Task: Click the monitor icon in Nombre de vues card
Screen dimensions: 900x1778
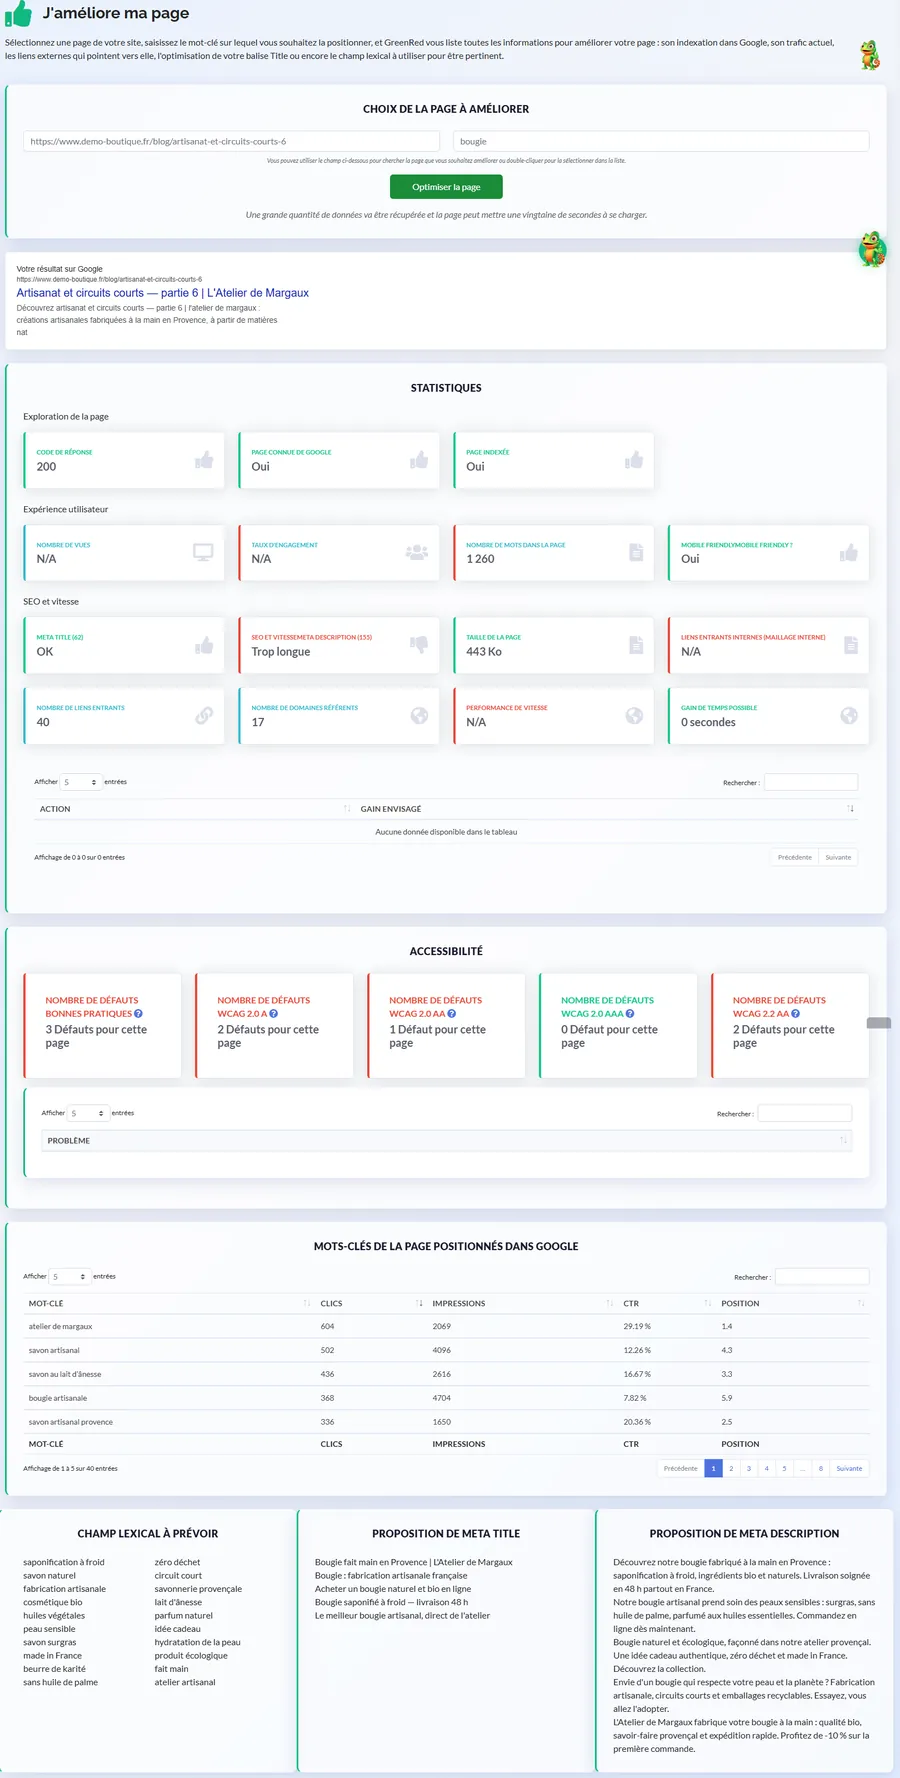Action: point(203,552)
